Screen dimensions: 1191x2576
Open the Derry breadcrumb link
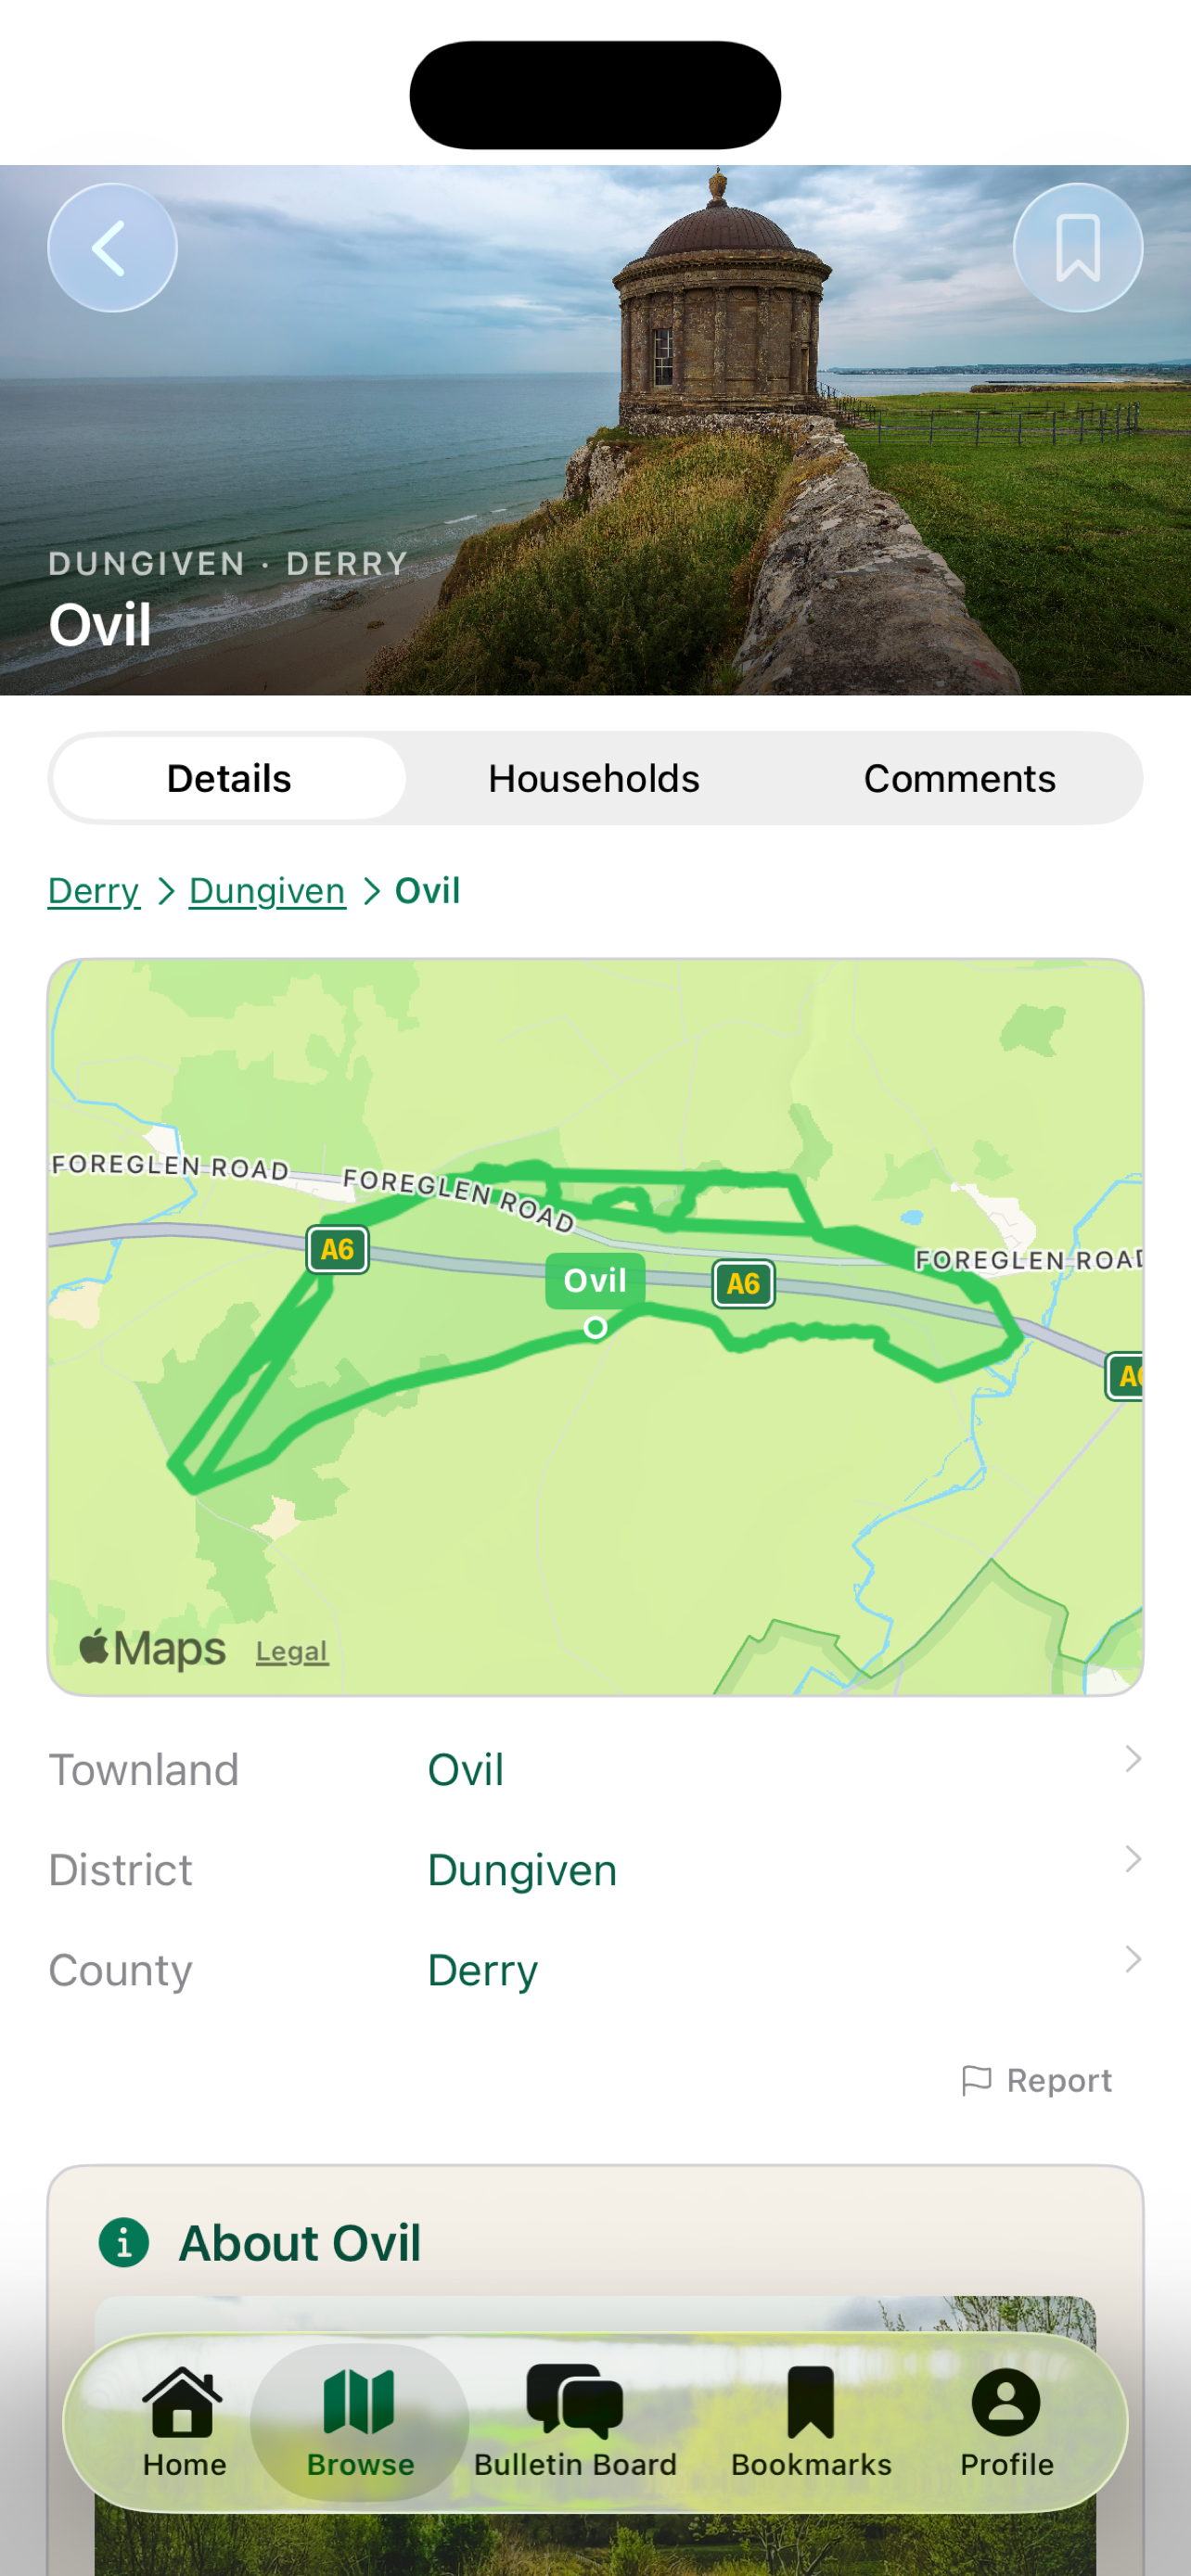(x=93, y=890)
